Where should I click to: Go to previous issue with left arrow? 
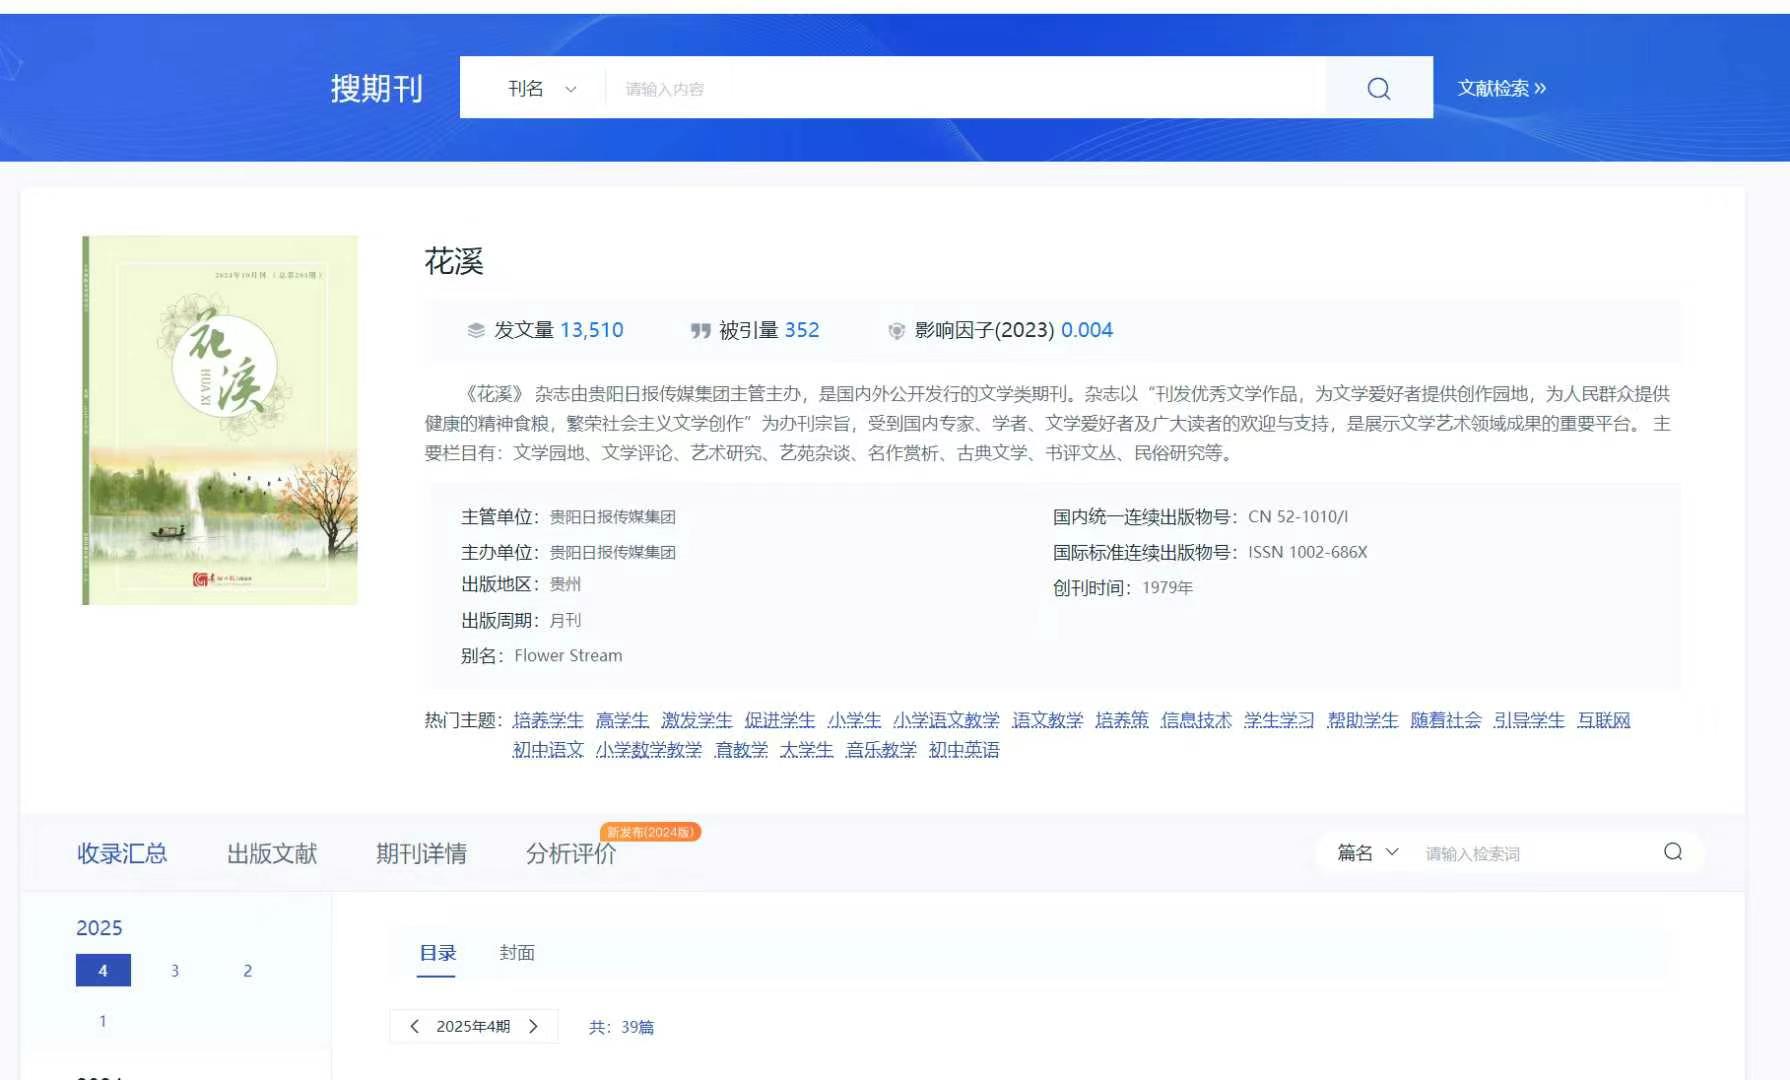(415, 1026)
